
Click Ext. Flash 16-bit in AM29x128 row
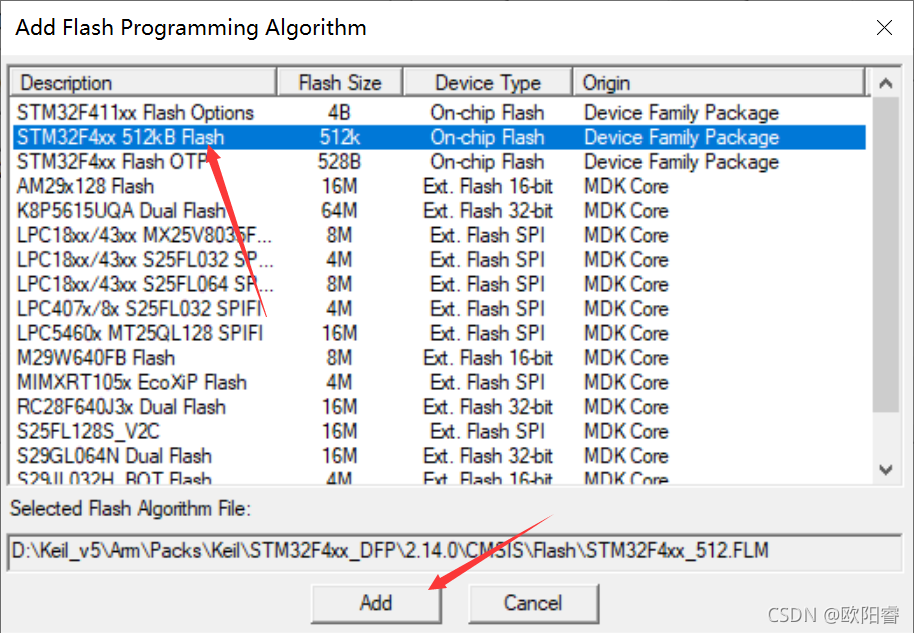coord(488,186)
